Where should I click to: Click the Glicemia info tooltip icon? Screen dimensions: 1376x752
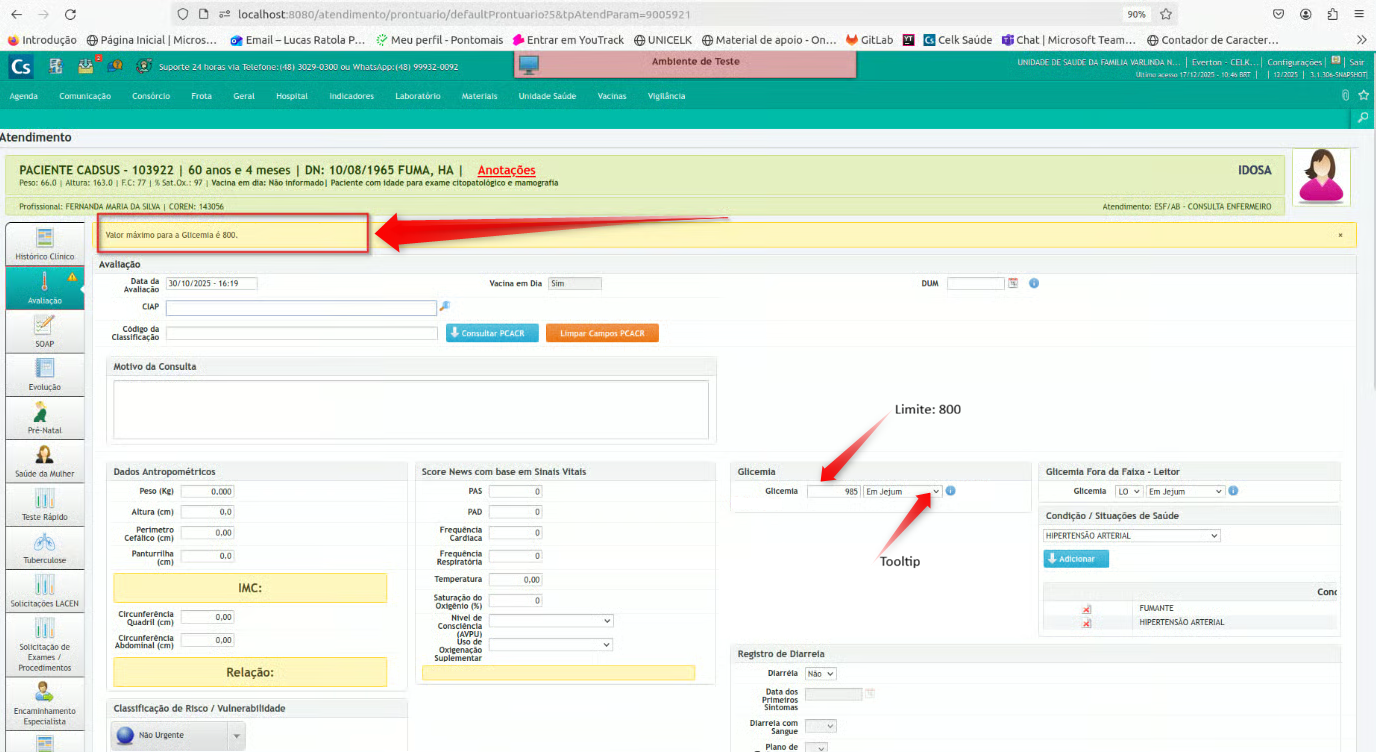(950, 491)
